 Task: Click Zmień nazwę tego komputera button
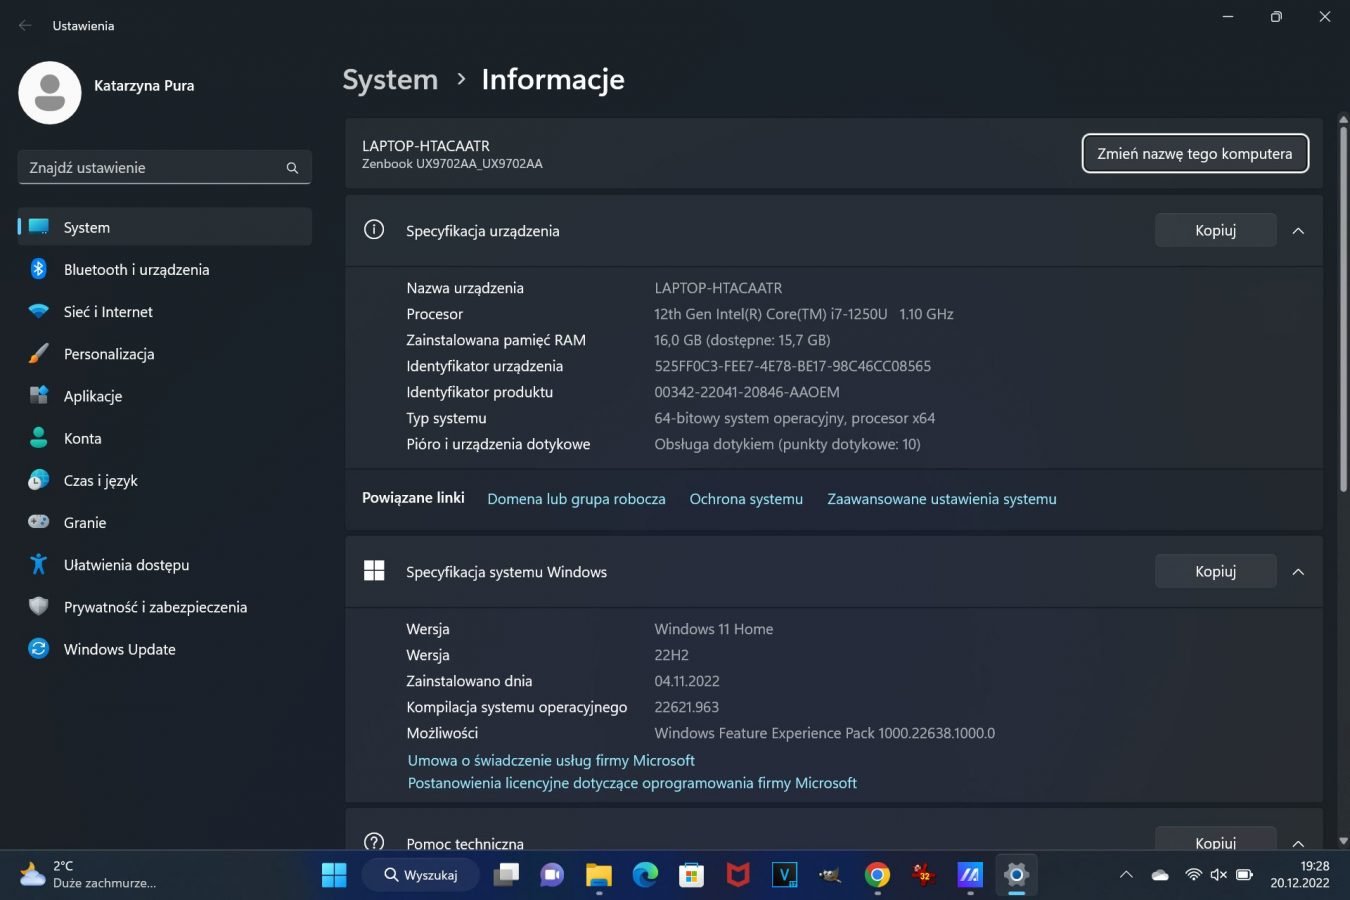(1195, 153)
